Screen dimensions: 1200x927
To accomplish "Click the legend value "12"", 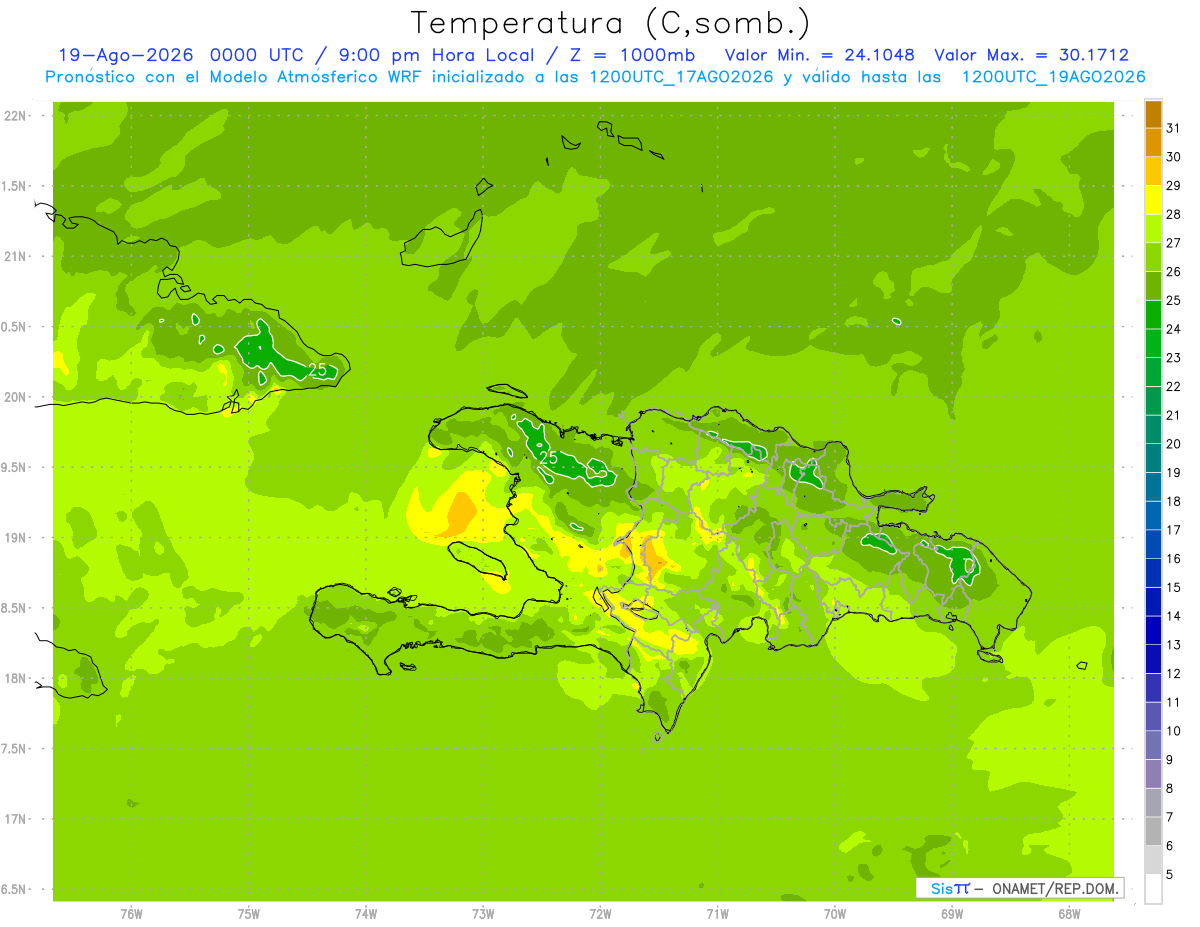I will click(1174, 674).
